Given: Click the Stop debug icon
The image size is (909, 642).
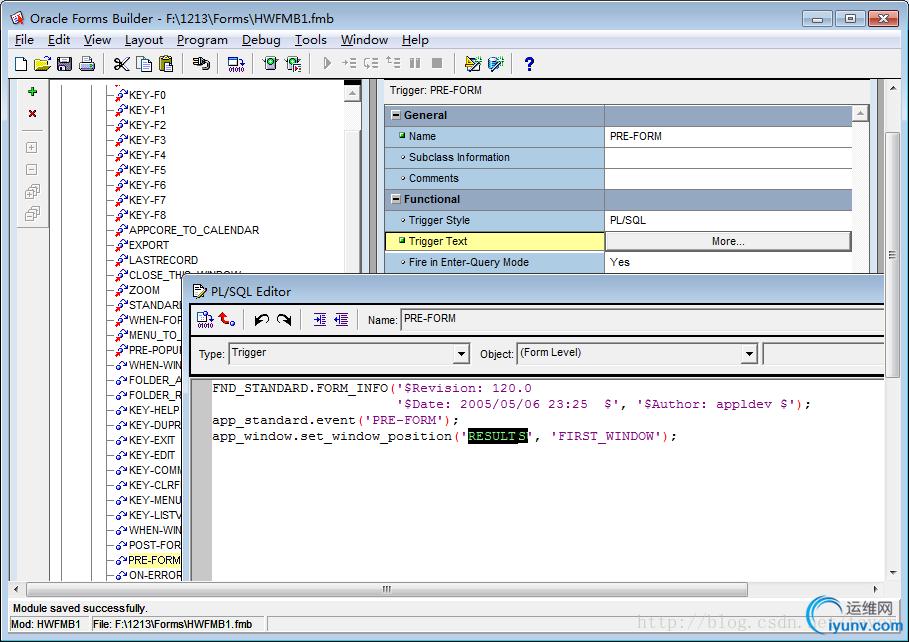Looking at the screenshot, I should [x=437, y=63].
